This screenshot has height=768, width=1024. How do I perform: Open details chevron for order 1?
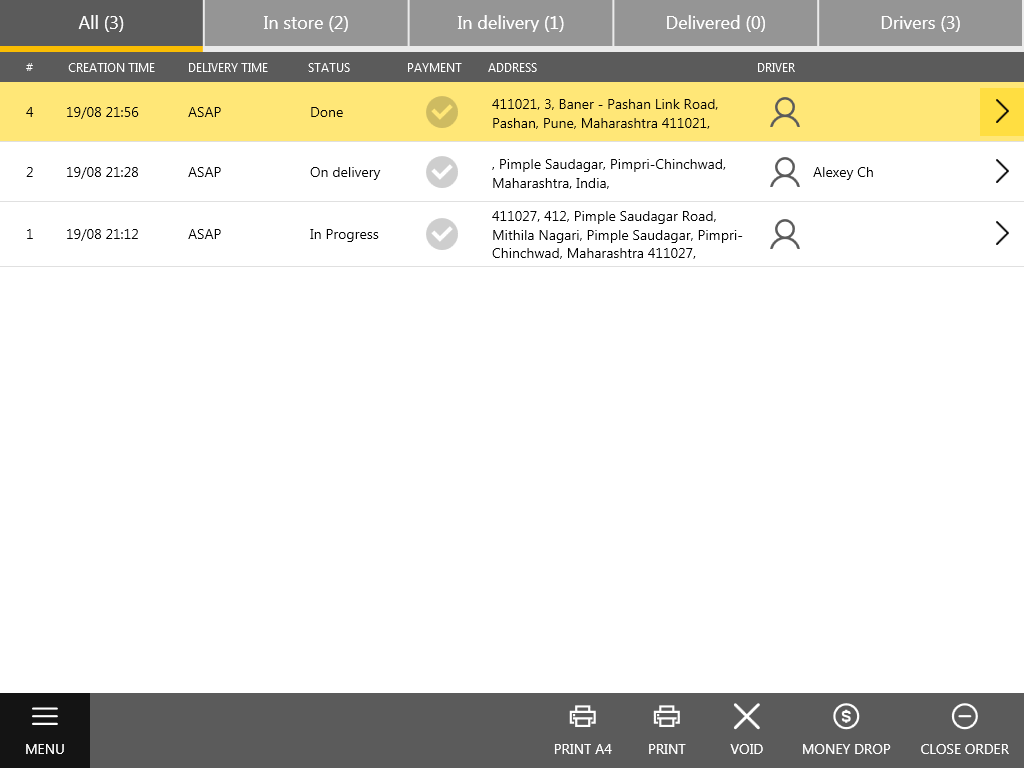pyautogui.click(x=1002, y=233)
